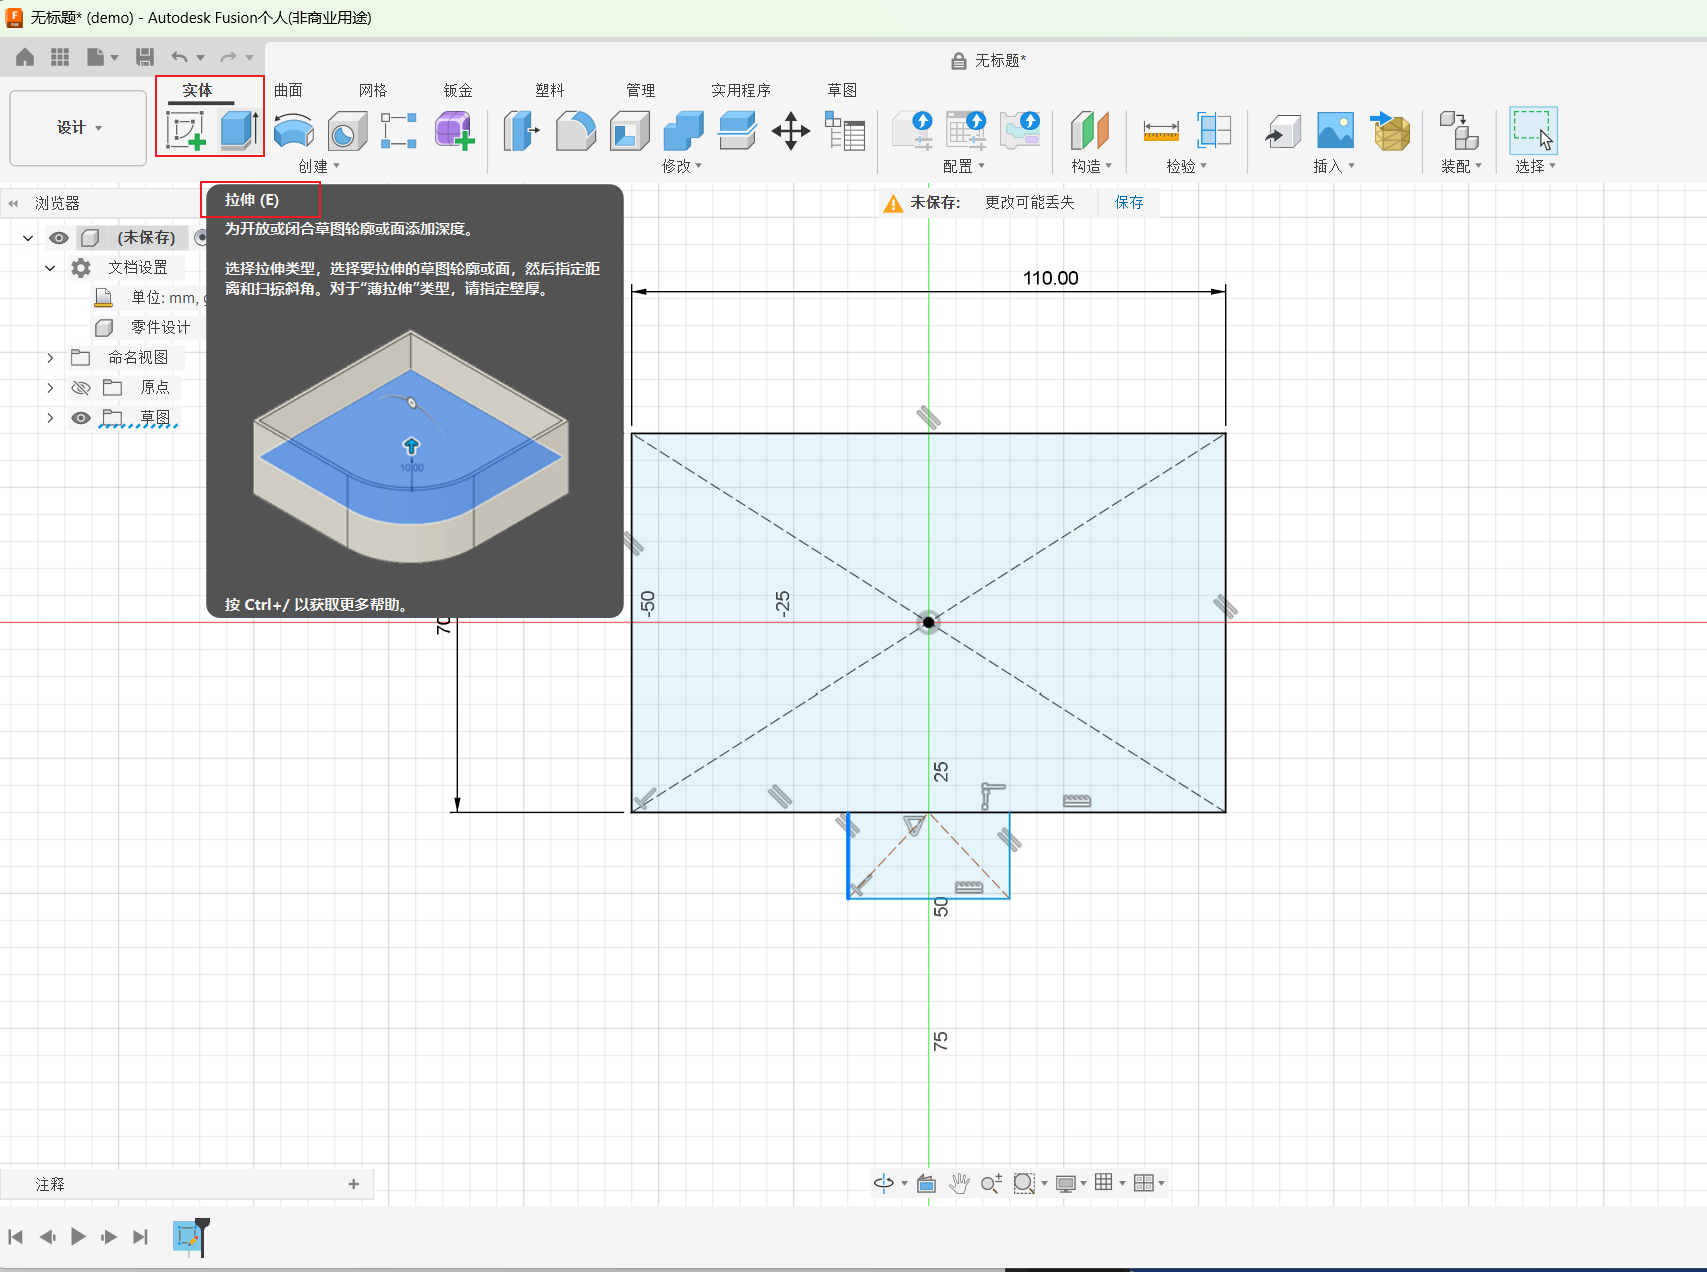Click the Create Sketch icon
This screenshot has height=1272, width=1707.
[x=185, y=131]
